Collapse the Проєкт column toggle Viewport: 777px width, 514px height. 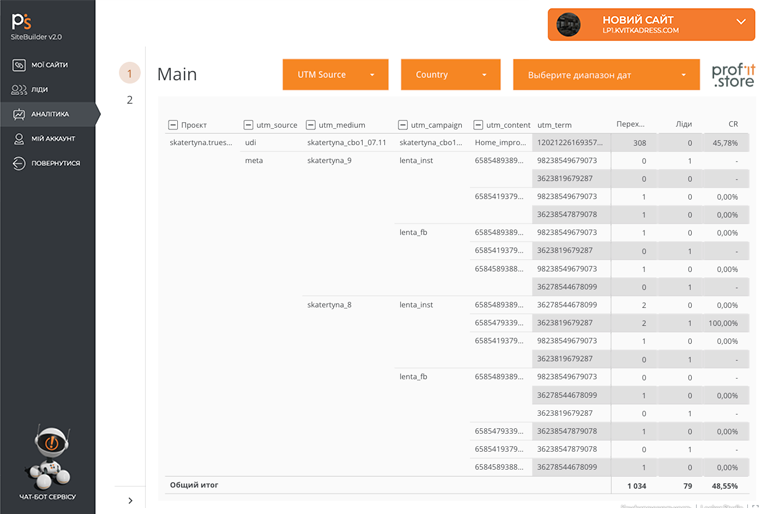173,125
